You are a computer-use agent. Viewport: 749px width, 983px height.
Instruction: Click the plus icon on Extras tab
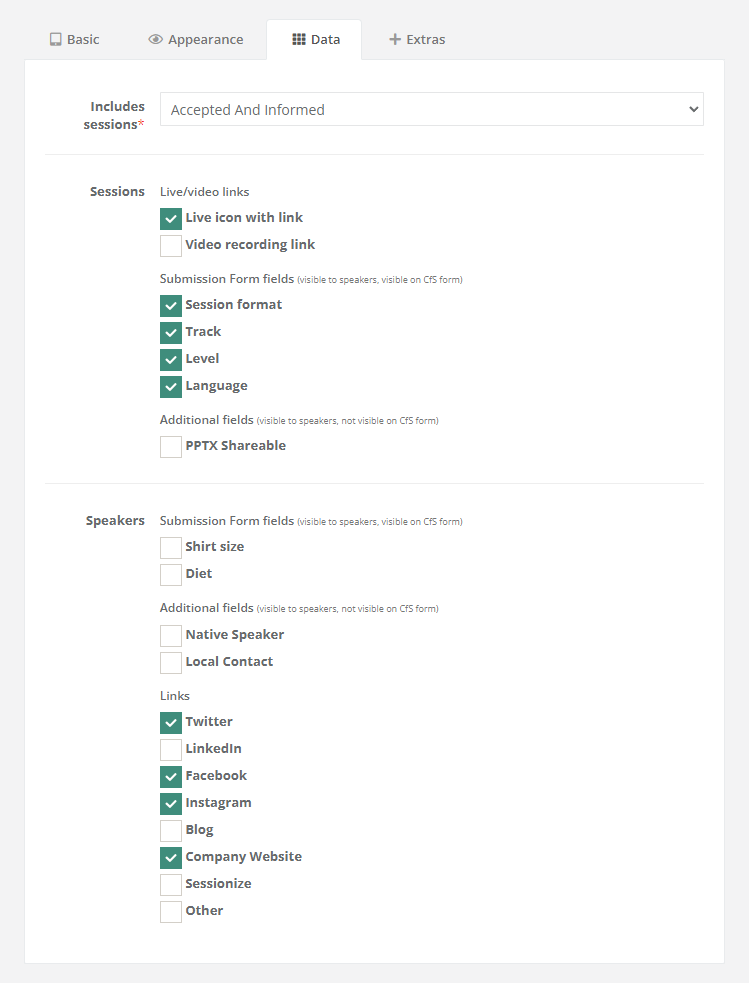[395, 40]
